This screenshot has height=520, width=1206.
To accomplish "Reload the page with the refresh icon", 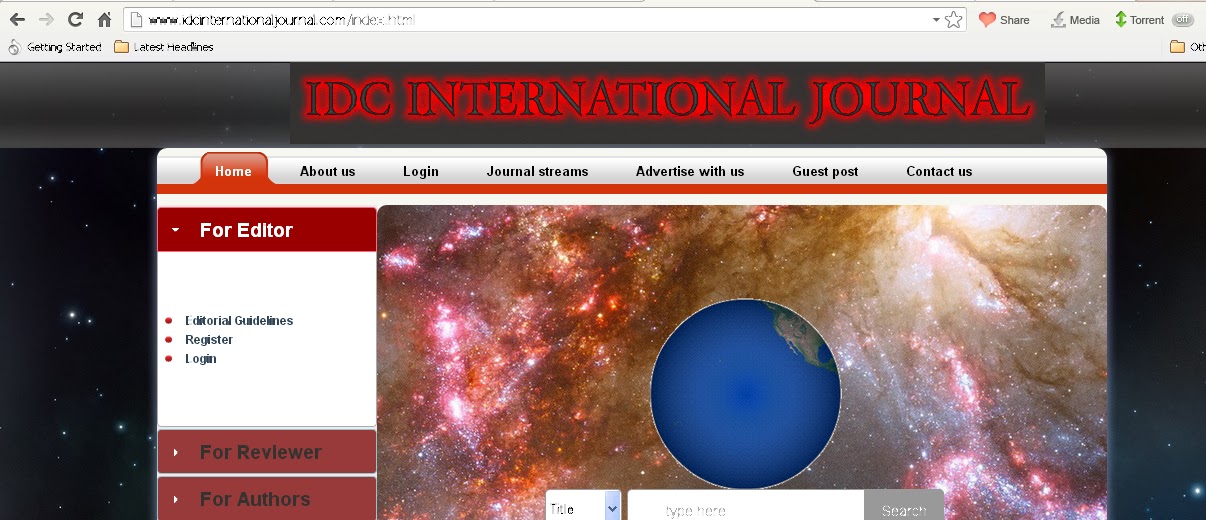I will coord(75,19).
